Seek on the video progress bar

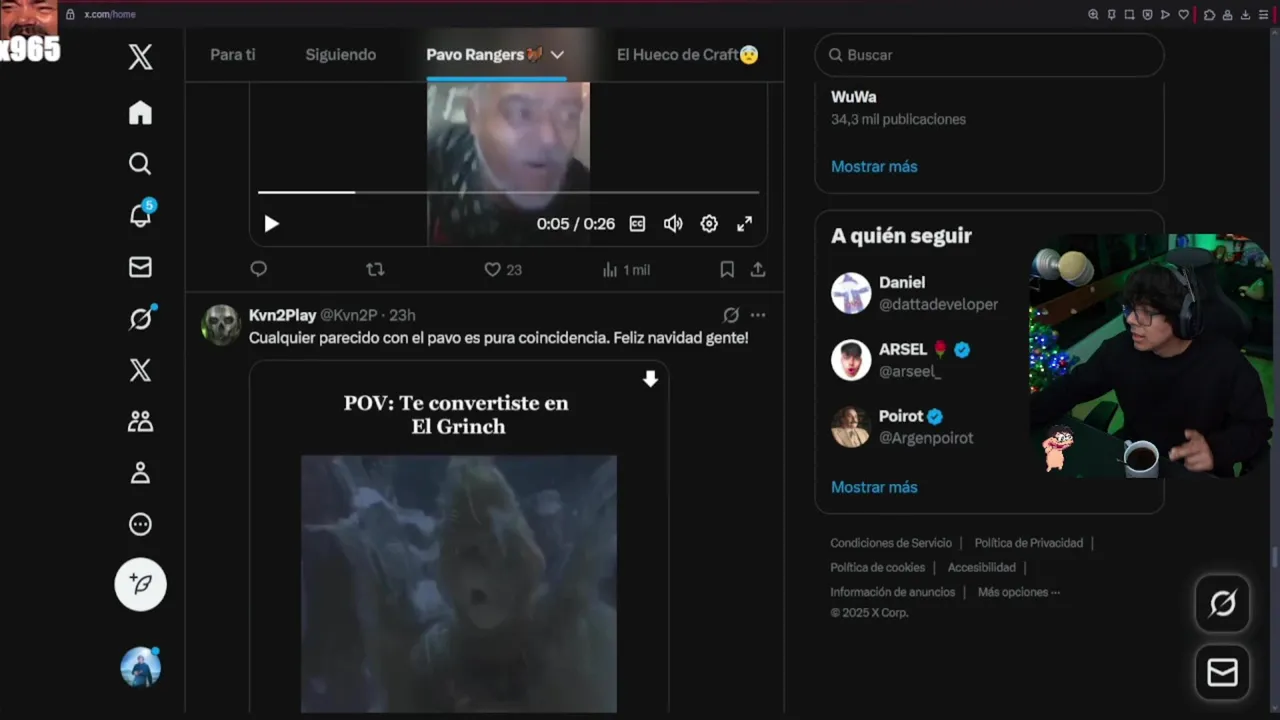point(508,192)
